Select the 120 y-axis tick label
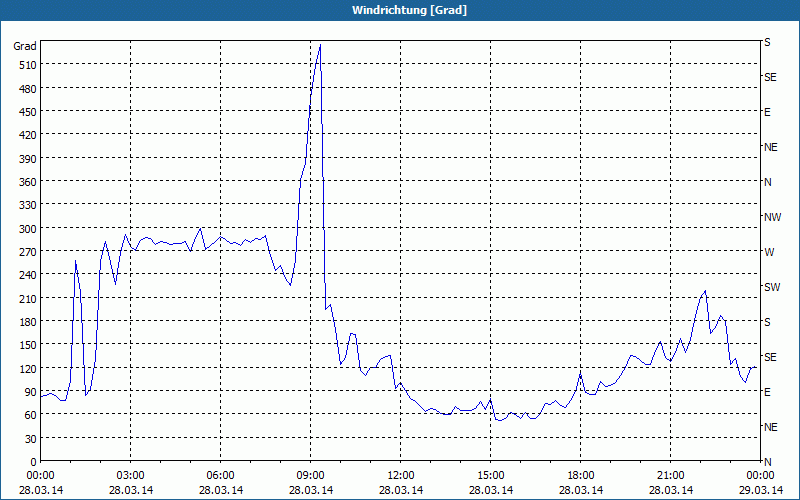The height and width of the screenshot is (500, 800). [x=28, y=368]
